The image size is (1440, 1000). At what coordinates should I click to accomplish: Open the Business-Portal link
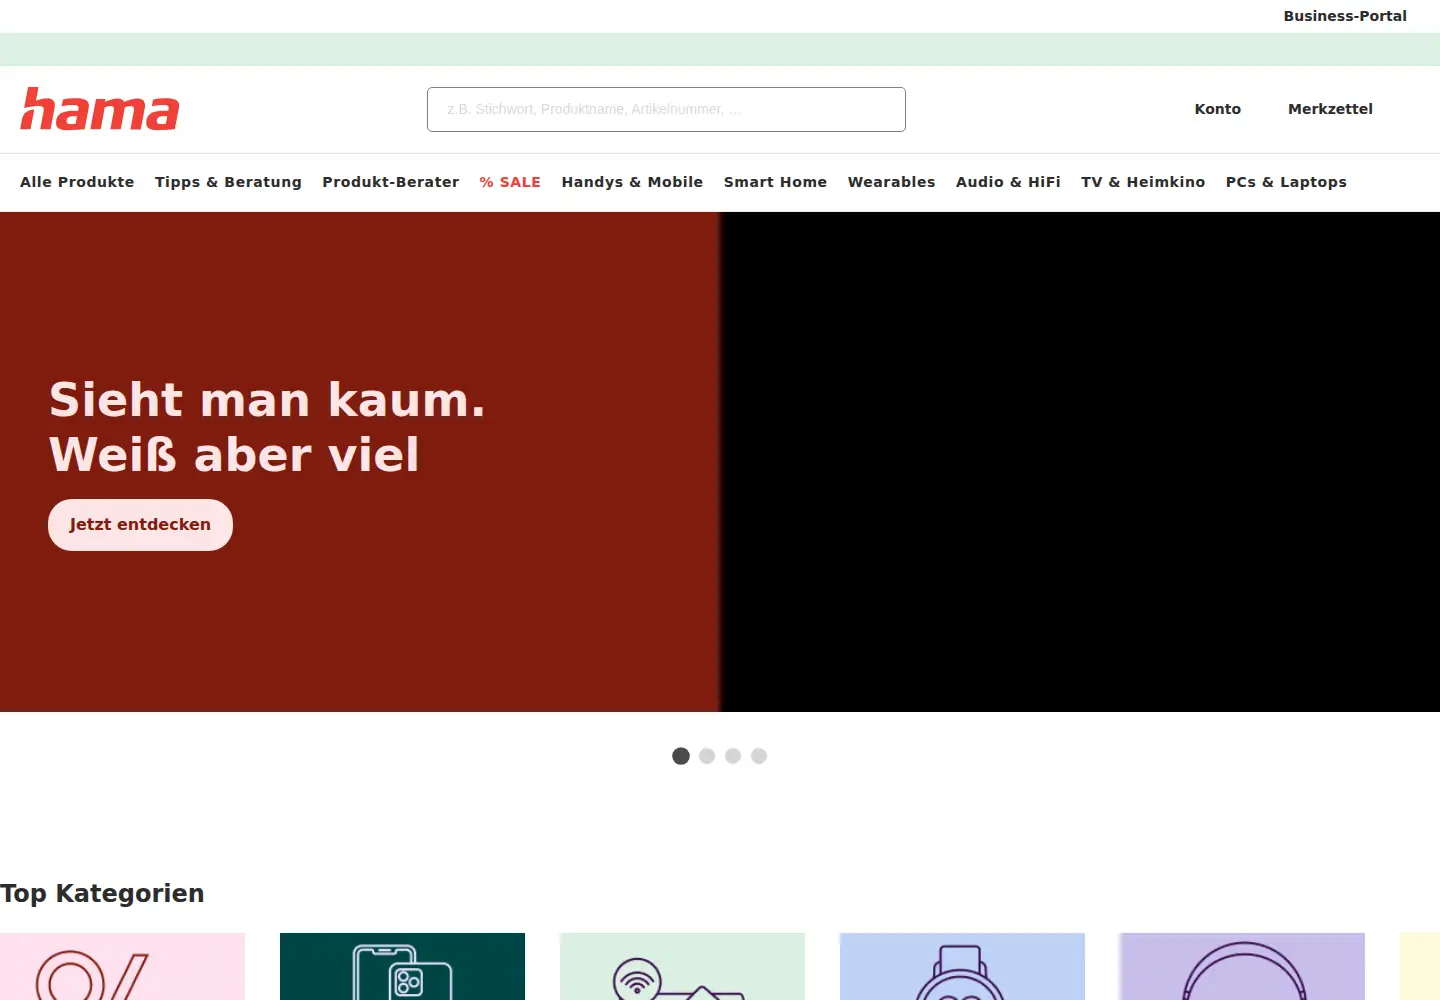click(1344, 16)
